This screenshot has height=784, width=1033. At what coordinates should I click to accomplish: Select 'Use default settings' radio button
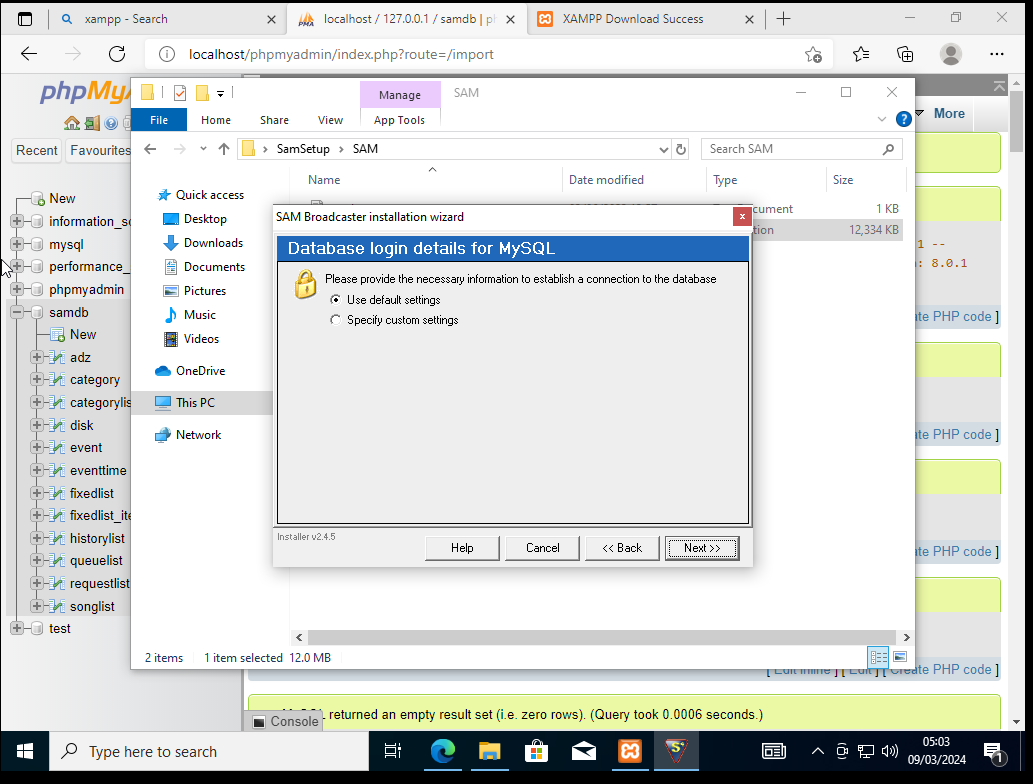(x=335, y=300)
